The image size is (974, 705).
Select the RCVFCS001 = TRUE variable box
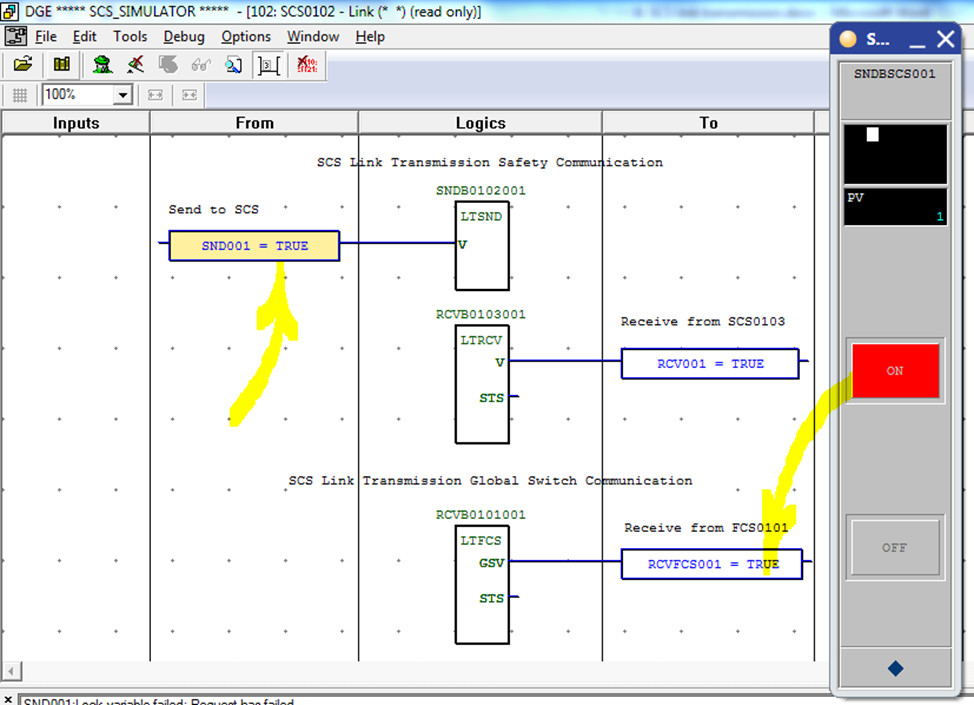(712, 564)
